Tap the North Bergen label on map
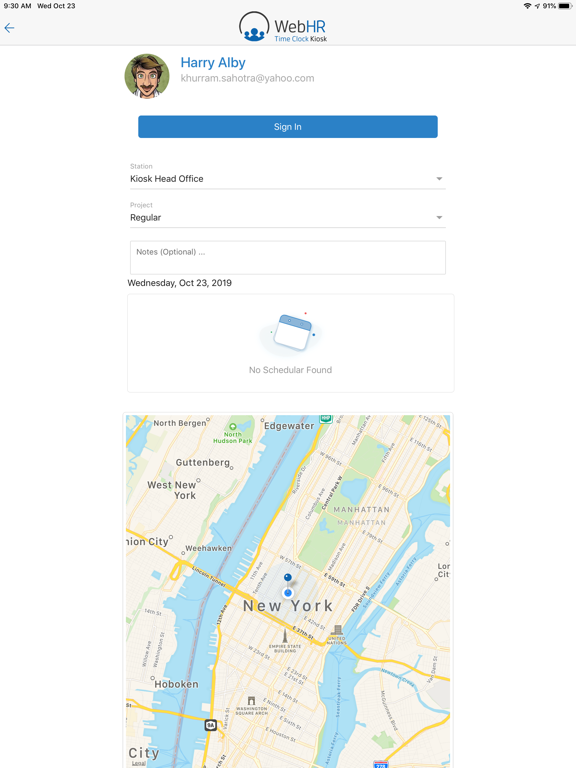 (x=180, y=423)
